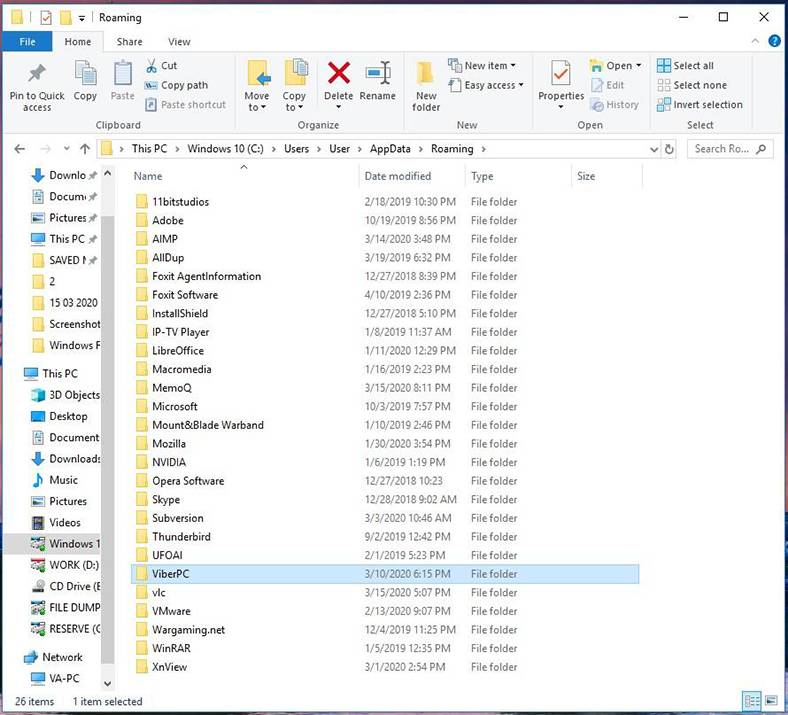Go to Windows 10 (C:) breadcrumb
The image size is (788, 715).
[x=225, y=149]
